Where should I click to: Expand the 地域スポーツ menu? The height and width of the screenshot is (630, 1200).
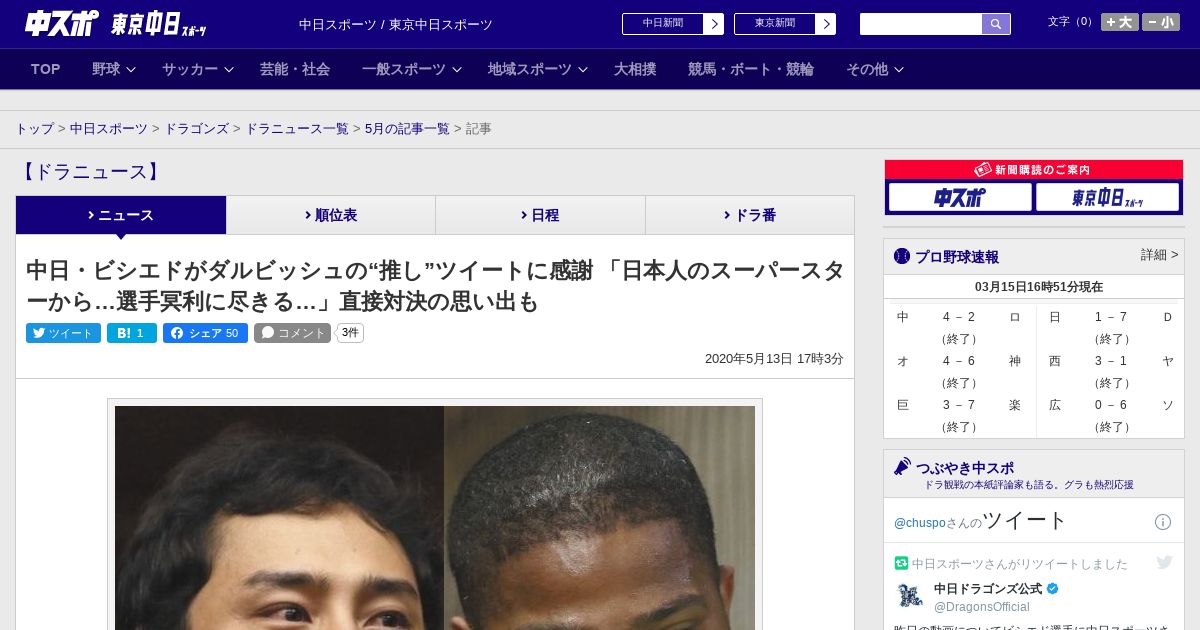(x=537, y=69)
